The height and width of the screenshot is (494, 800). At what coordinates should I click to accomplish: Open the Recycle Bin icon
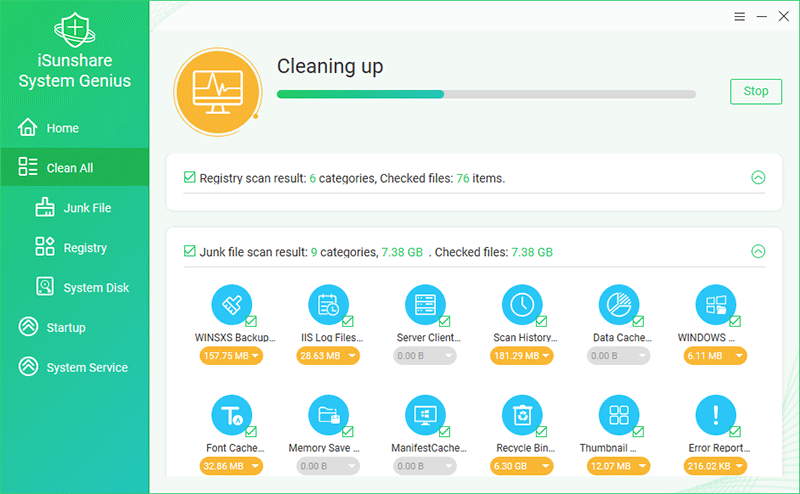click(x=522, y=415)
